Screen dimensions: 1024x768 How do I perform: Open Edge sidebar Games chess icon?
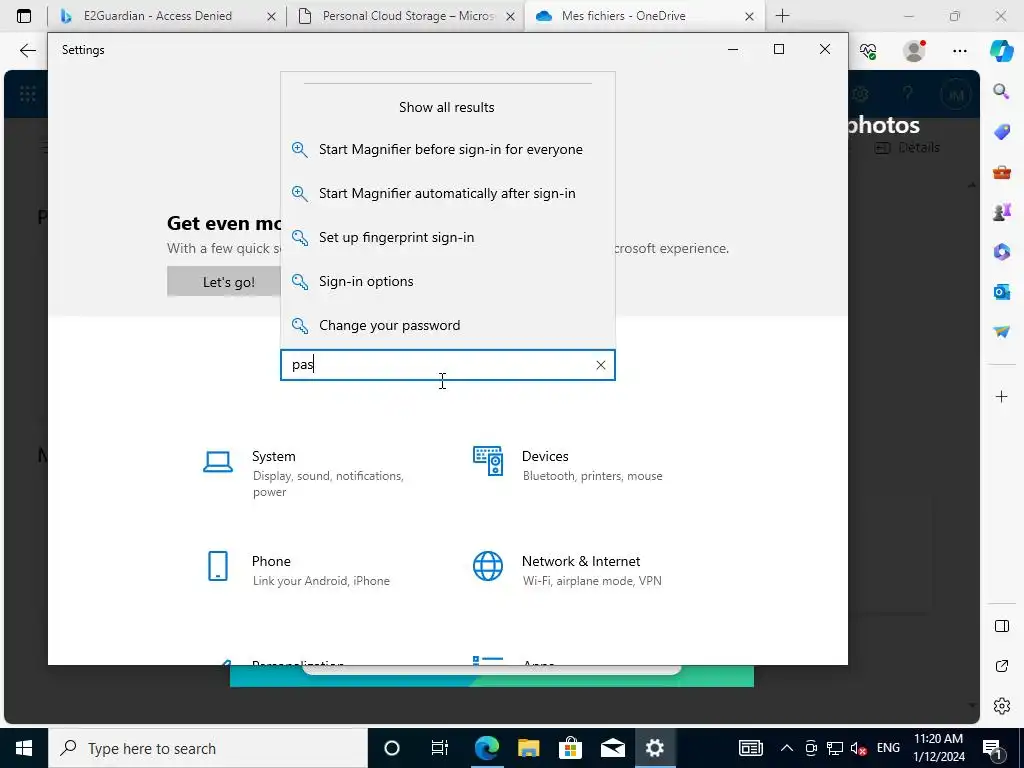tap(1001, 212)
